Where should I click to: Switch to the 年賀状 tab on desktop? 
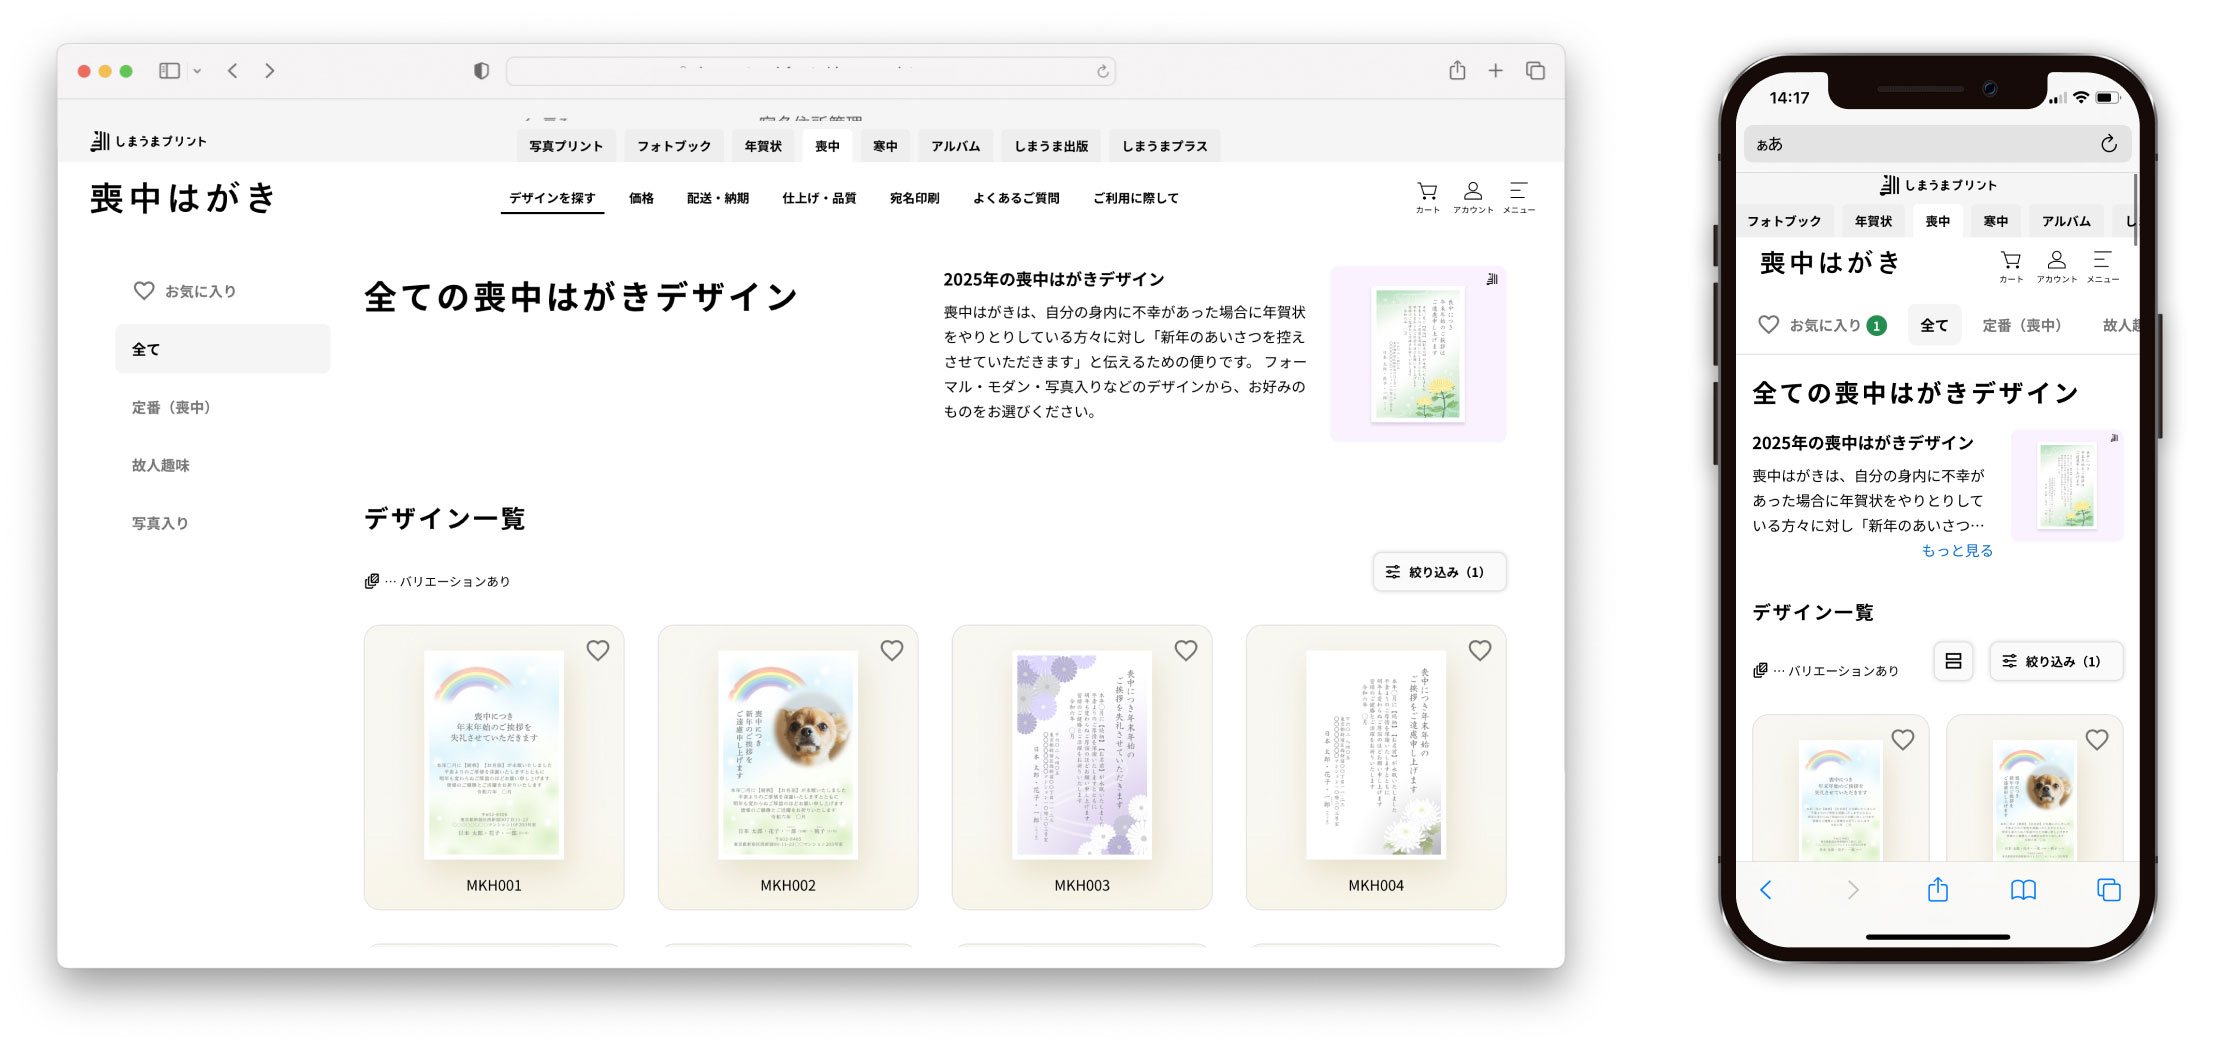pyautogui.click(x=763, y=146)
